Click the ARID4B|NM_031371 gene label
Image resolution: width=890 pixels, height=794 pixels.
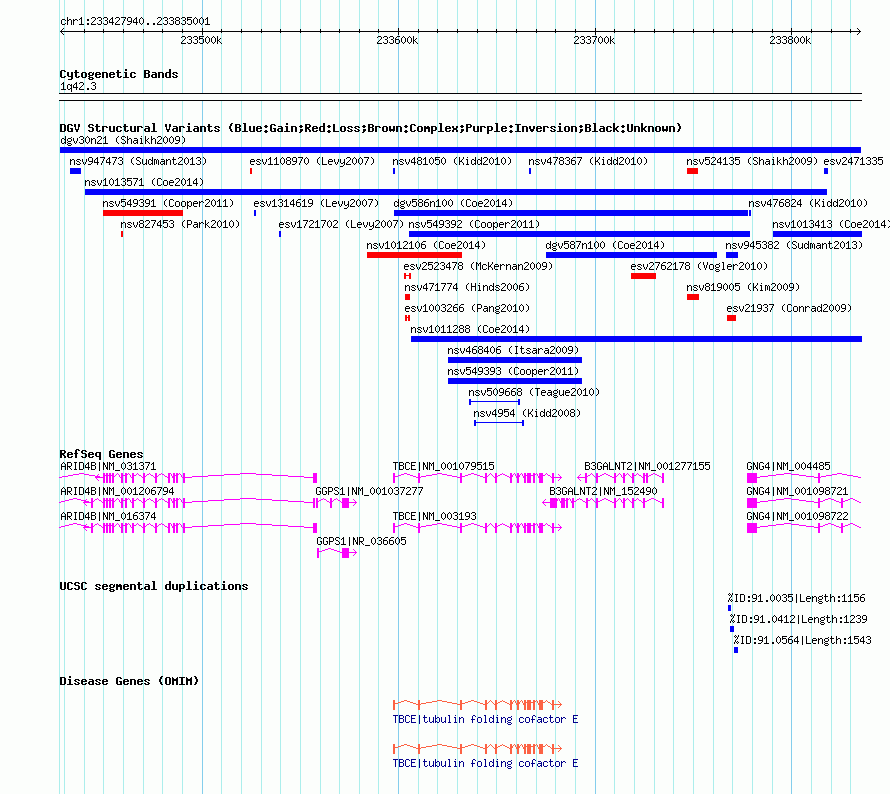tap(108, 466)
